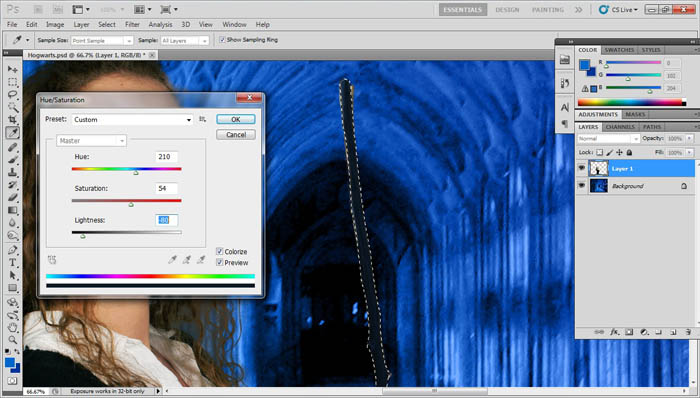Viewport: 700px width, 398px height.
Task: Open the Filter menu
Action: coord(132,25)
